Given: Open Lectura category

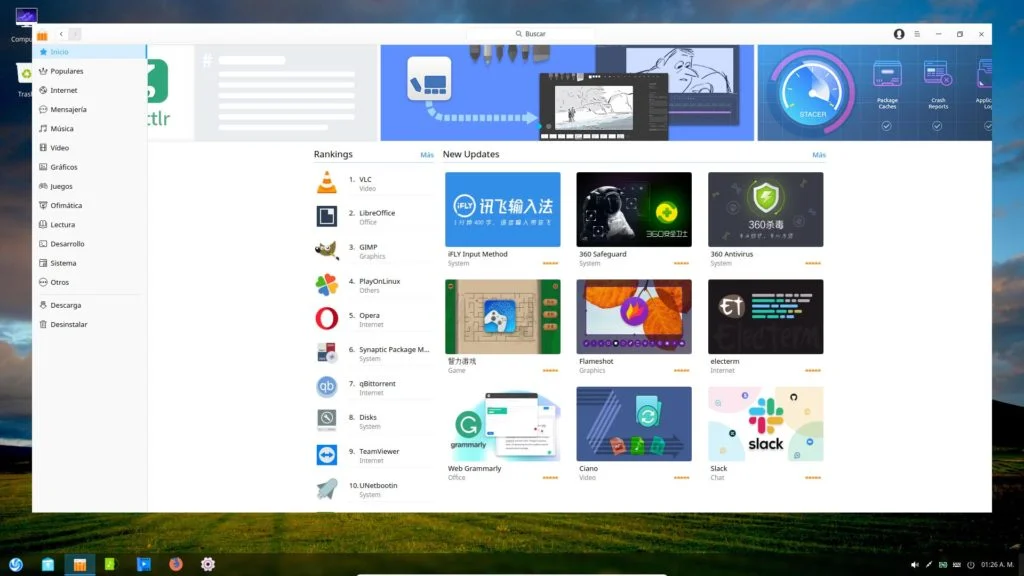Looking at the screenshot, I should pyautogui.click(x=89, y=225).
